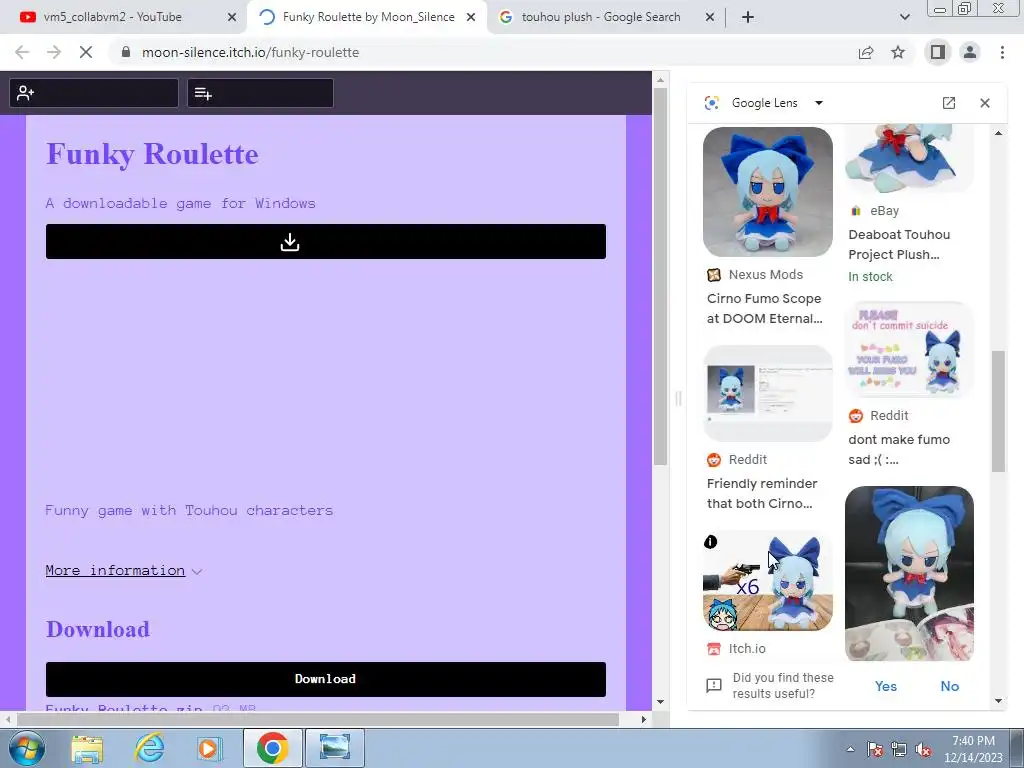1024x768 pixels.
Task: Open the Chrome profile menu
Action: (x=970, y=52)
